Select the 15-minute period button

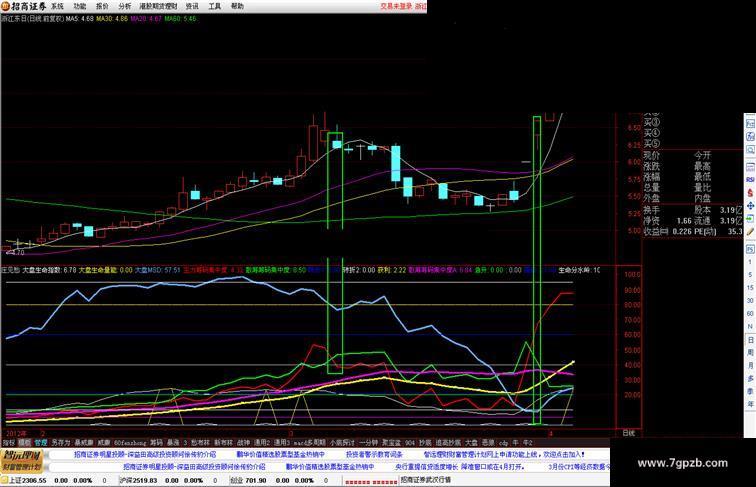tap(750, 288)
